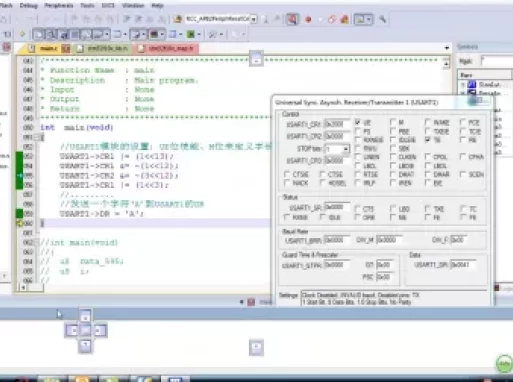
Task: Click the yellow show-next-statement arrow icon
Action: click(22, 34)
